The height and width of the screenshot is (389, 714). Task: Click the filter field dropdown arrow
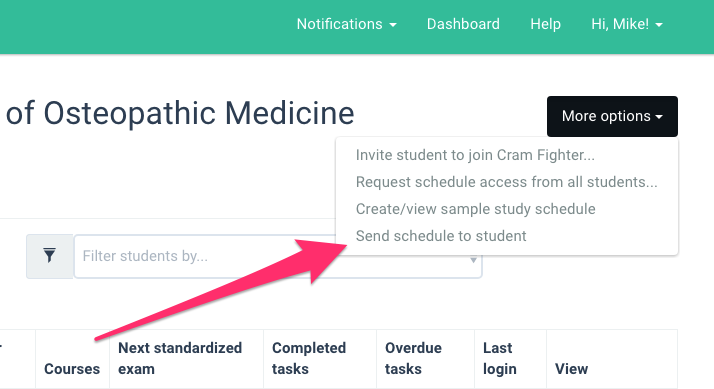coord(473,260)
